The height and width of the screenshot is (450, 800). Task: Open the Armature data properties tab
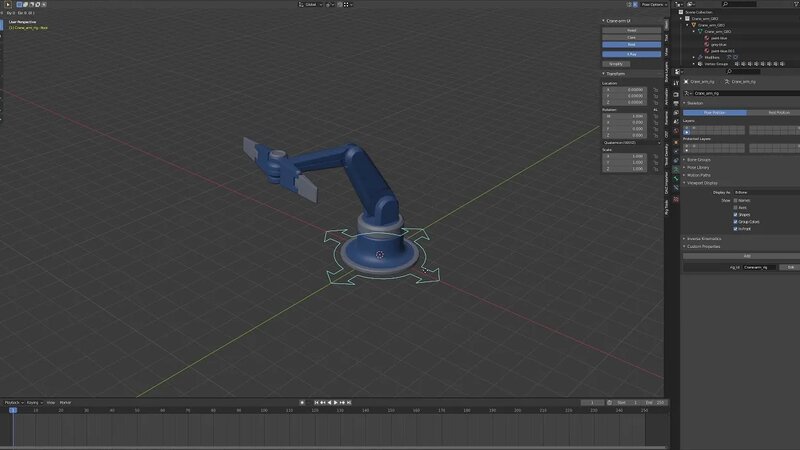676,169
